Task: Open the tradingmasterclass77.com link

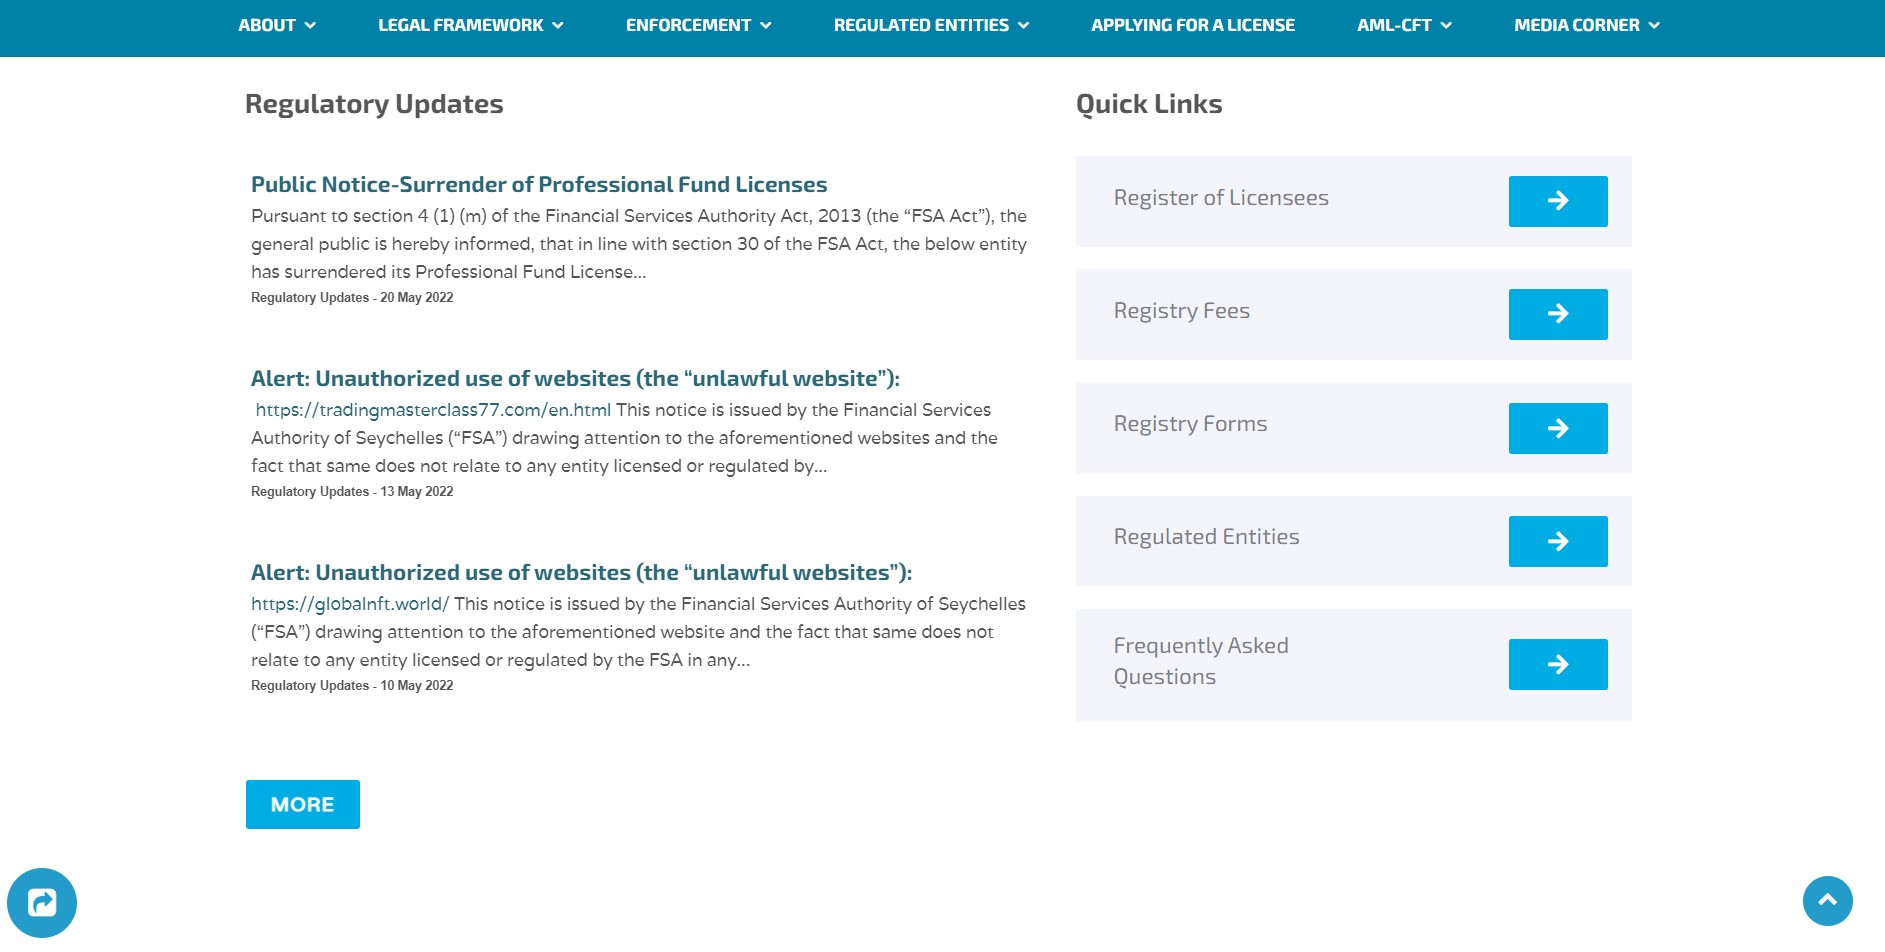Action: click(x=433, y=410)
